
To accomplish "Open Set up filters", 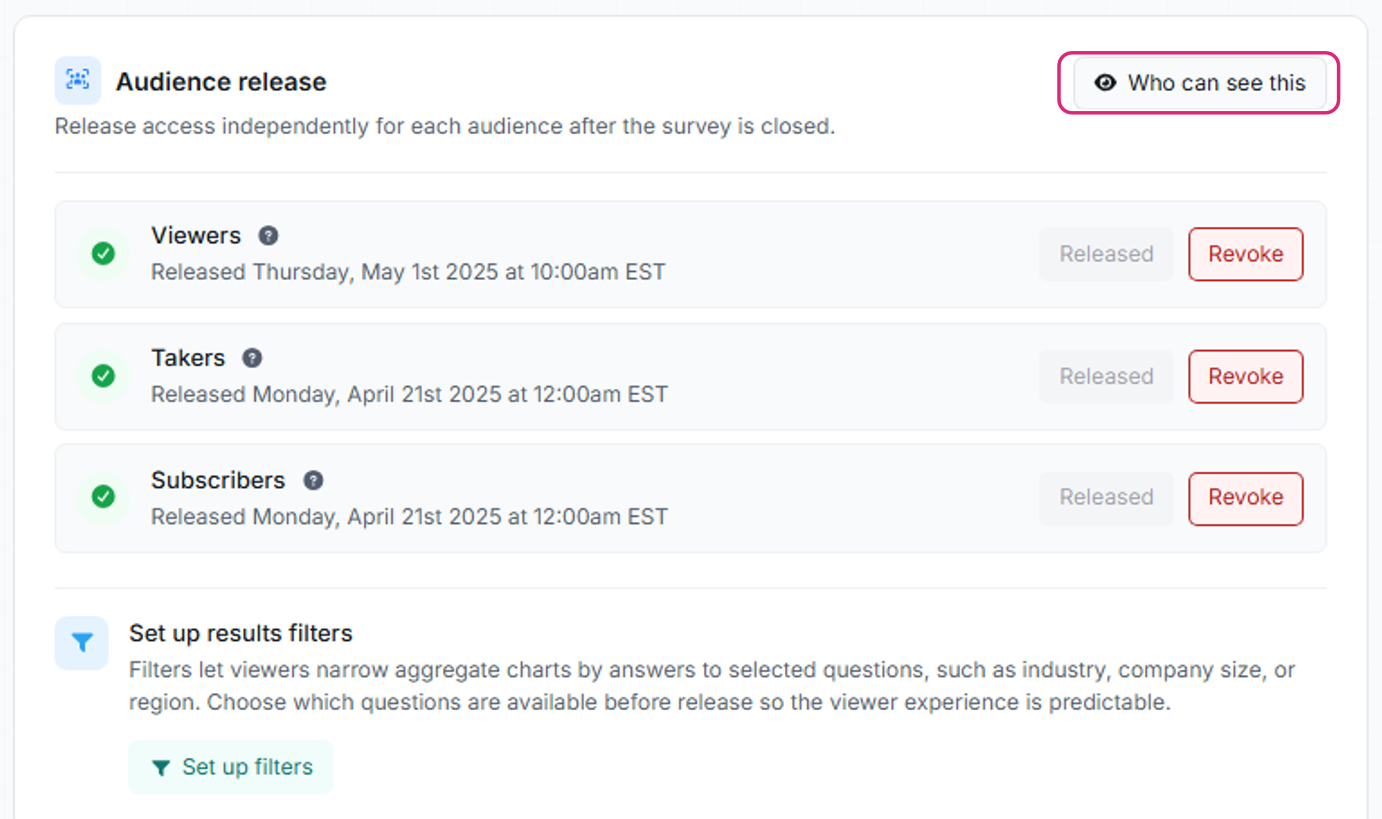I will (x=231, y=767).
